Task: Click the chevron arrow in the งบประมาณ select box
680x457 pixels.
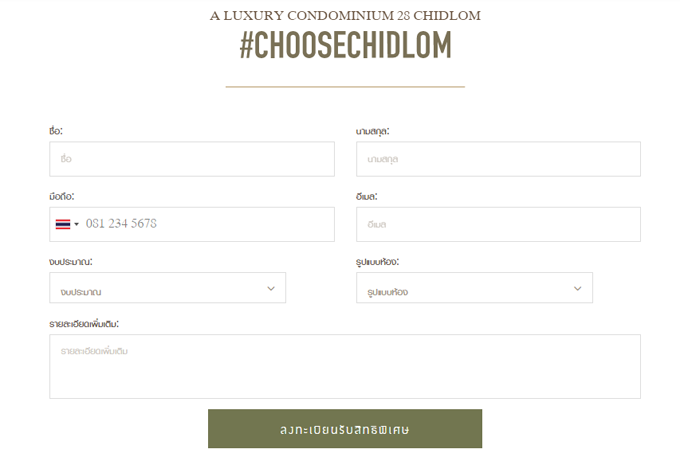Action: [271, 288]
